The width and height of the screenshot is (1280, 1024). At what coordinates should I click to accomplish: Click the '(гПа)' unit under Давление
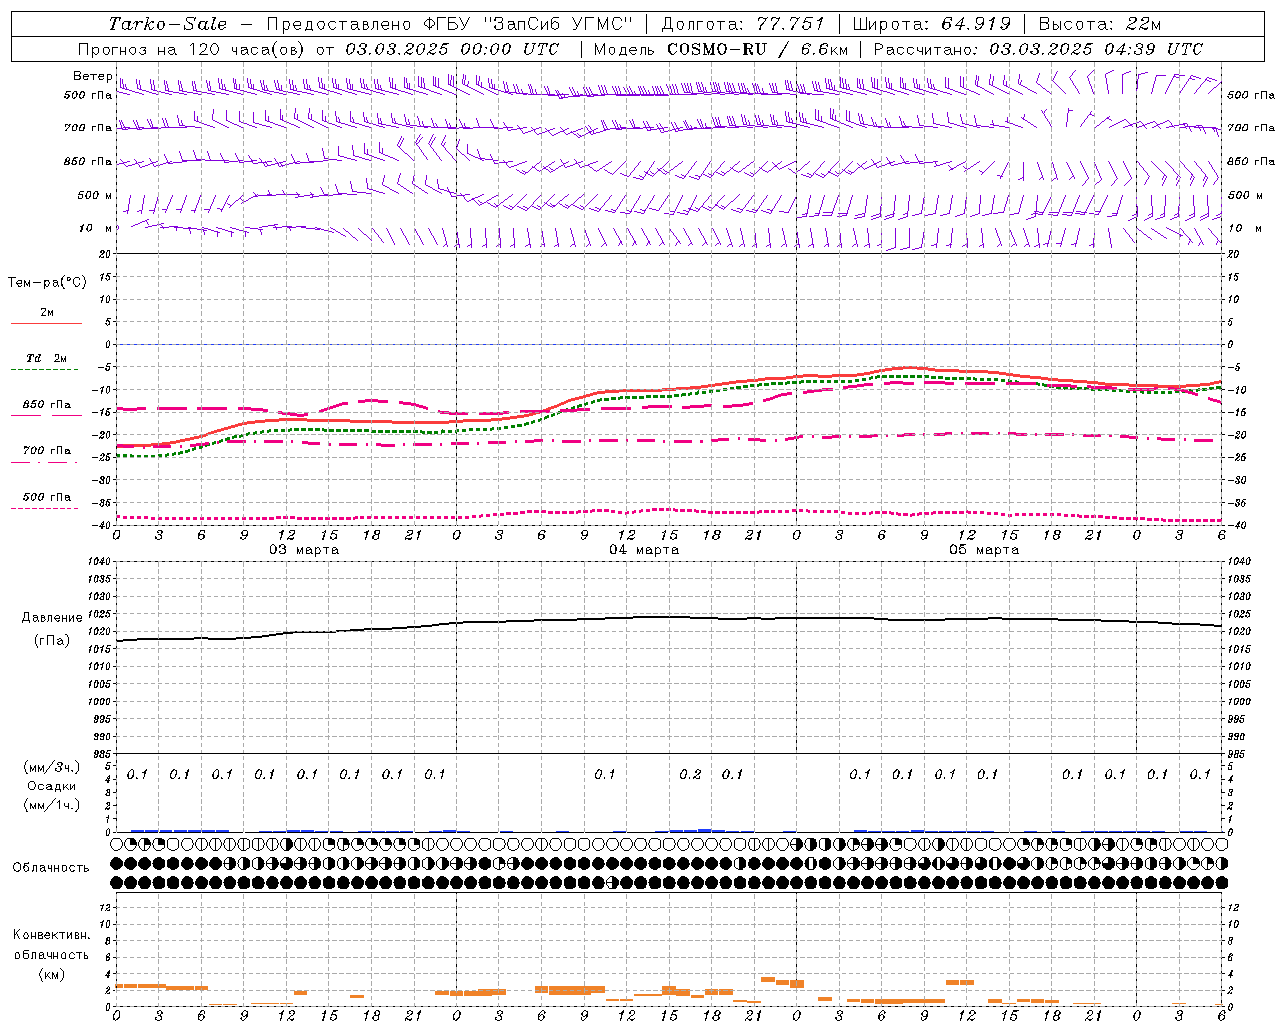pyautogui.click(x=52, y=641)
